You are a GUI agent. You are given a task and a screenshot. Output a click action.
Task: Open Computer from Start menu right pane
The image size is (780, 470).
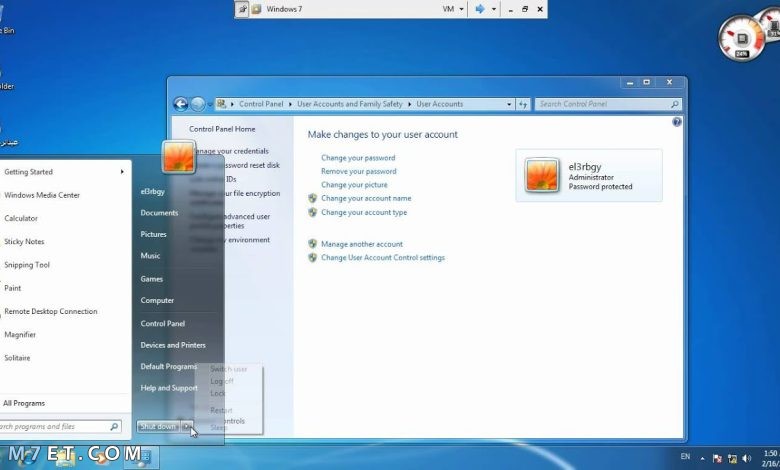click(x=157, y=300)
